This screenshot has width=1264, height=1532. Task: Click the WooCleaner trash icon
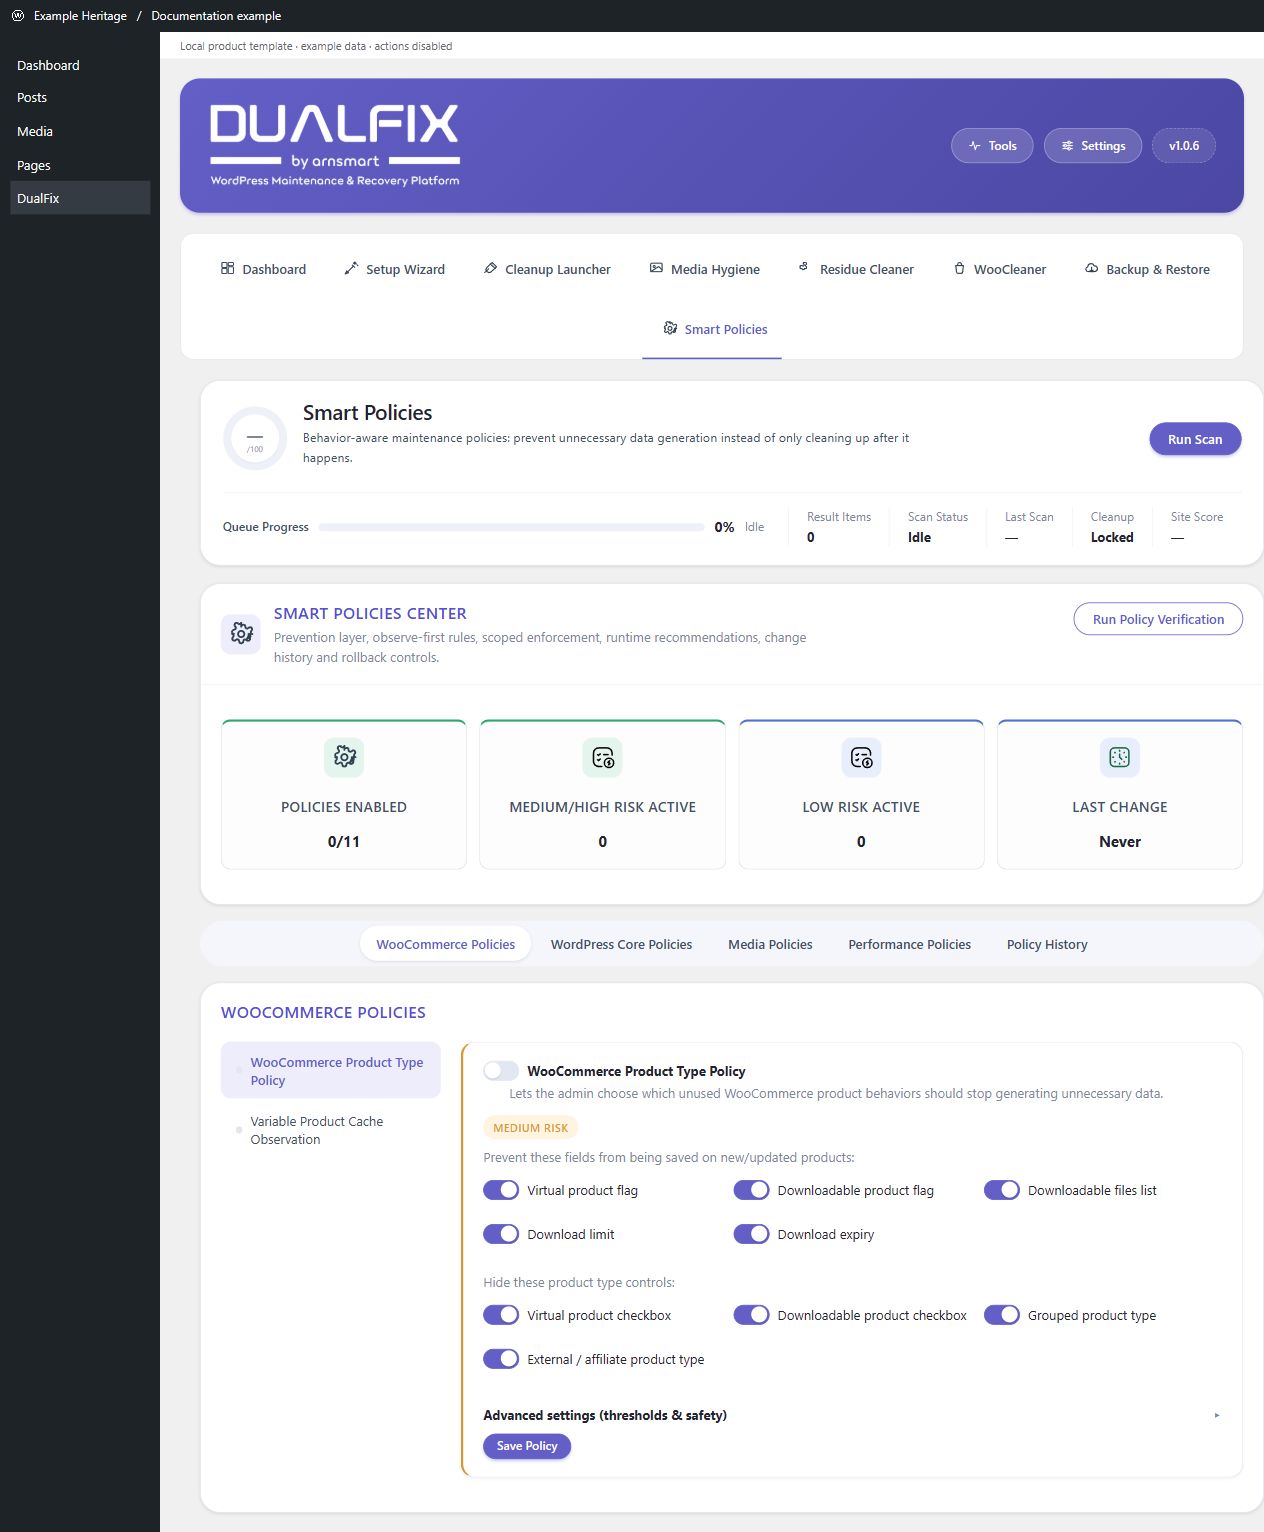pyautogui.click(x=959, y=268)
